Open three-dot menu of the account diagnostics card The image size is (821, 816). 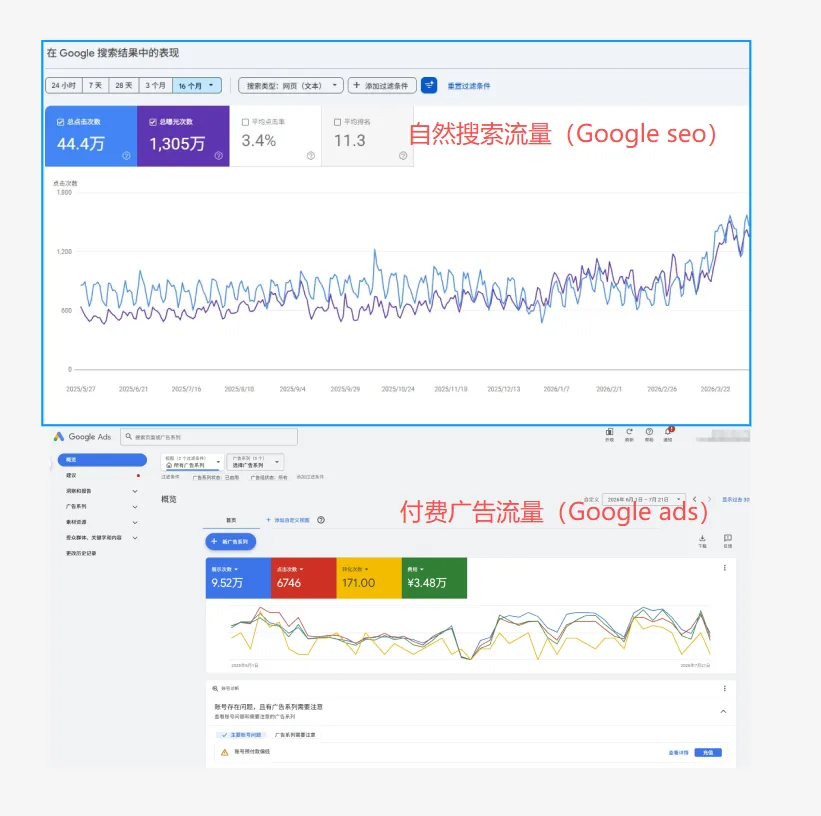pos(725,688)
